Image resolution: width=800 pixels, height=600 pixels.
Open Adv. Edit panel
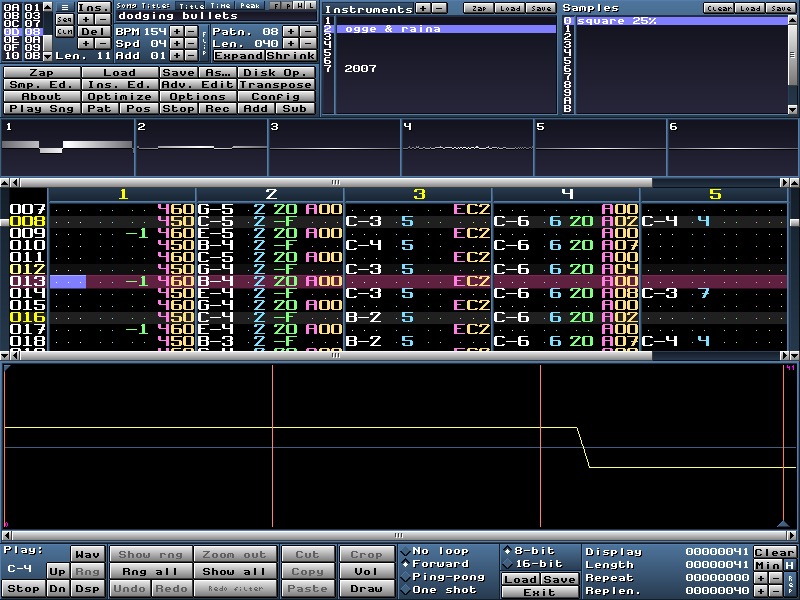point(197,85)
